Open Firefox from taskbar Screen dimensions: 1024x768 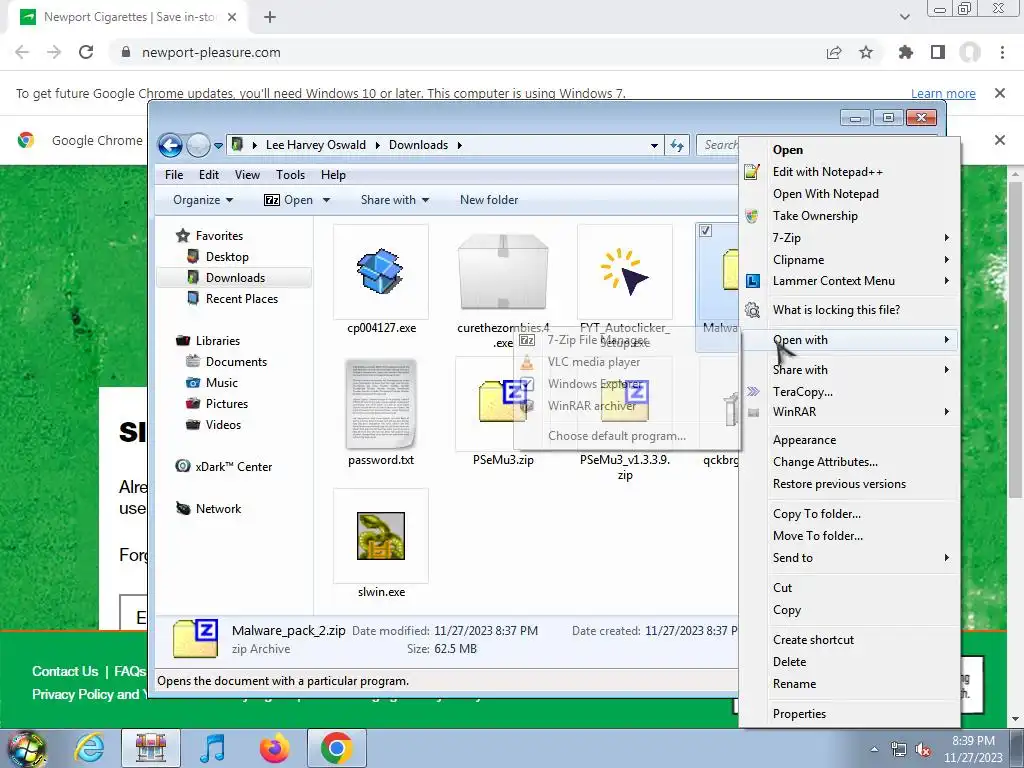point(274,748)
